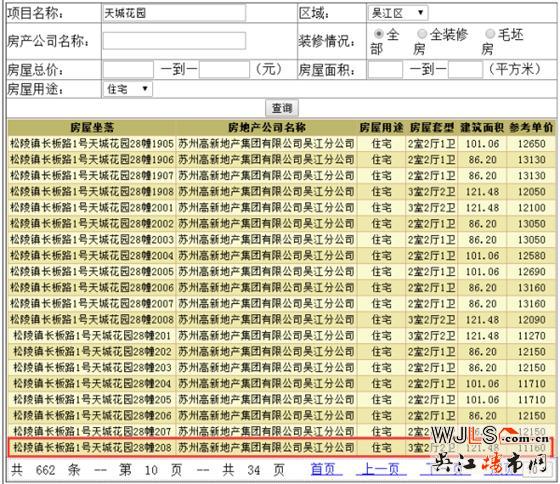
Task: Click the minimum 房屋面积 input field
Action: 385,69
